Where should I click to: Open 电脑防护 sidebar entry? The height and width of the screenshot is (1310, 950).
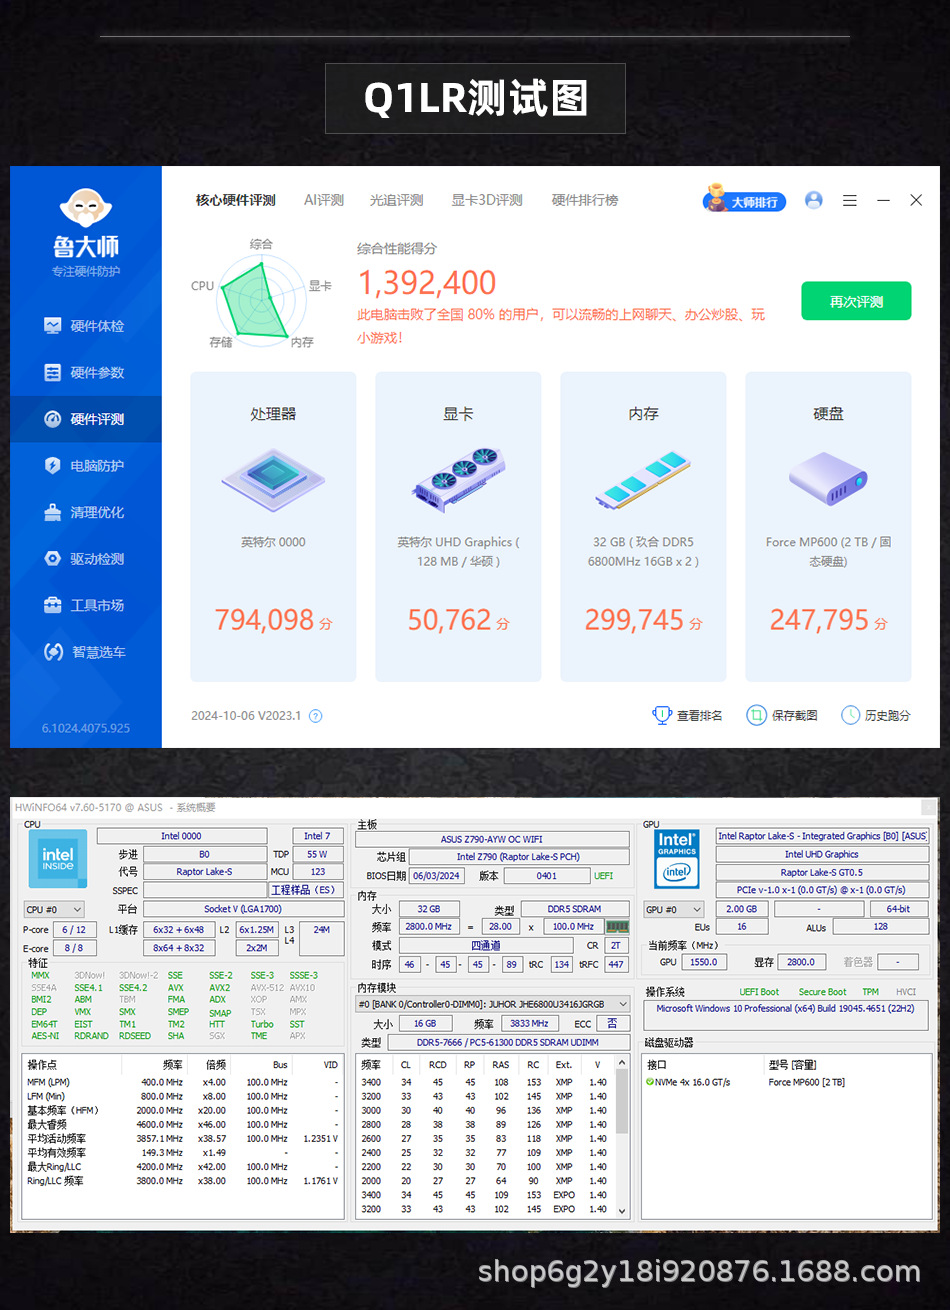point(85,466)
